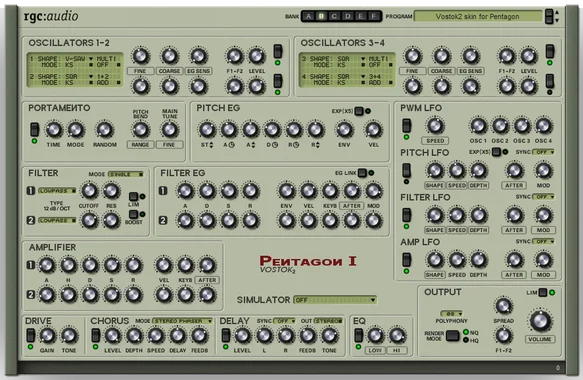Click the PWM LFO OSC 1 knob

[x=478, y=126]
